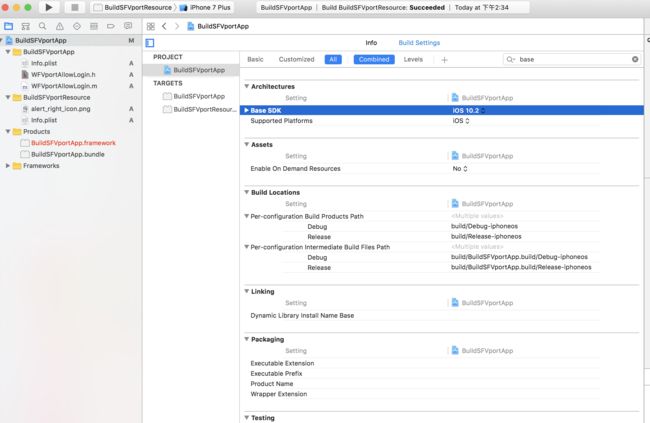The width and height of the screenshot is (650, 423).
Task: Collapse the Packaging section
Action: (247, 339)
